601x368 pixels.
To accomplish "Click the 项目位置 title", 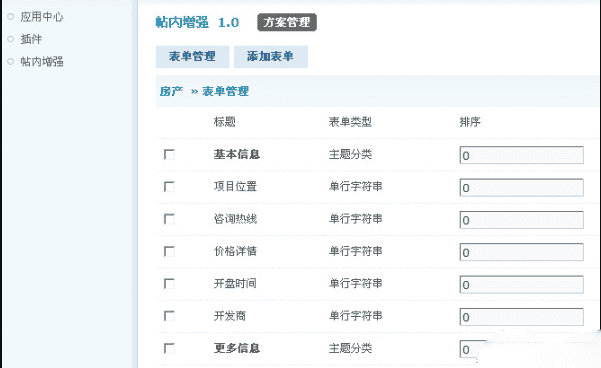I will (x=235, y=186).
